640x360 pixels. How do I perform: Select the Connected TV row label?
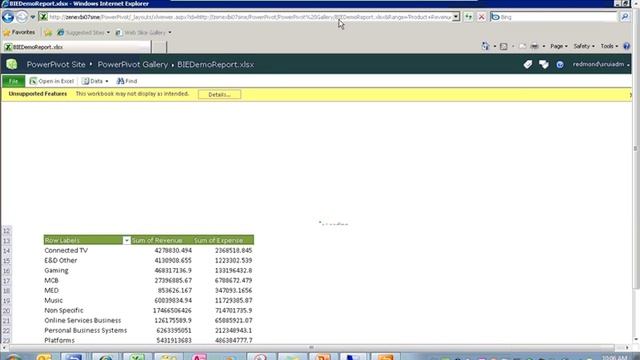pyautogui.click(x=66, y=250)
